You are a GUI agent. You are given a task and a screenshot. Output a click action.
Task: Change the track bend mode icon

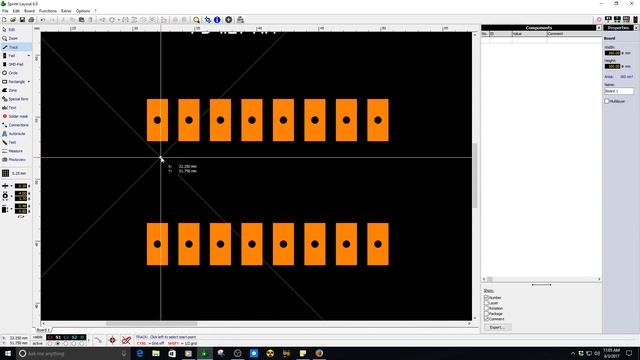98,340
